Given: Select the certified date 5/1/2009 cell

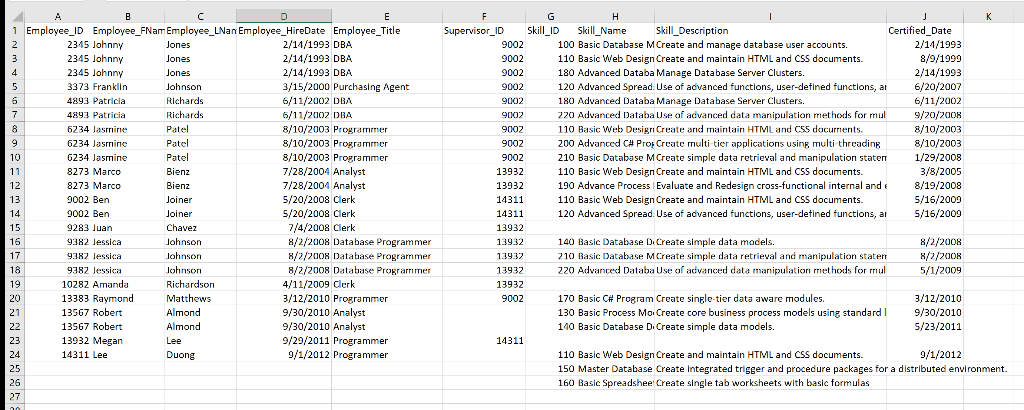Looking at the screenshot, I should pos(925,270).
